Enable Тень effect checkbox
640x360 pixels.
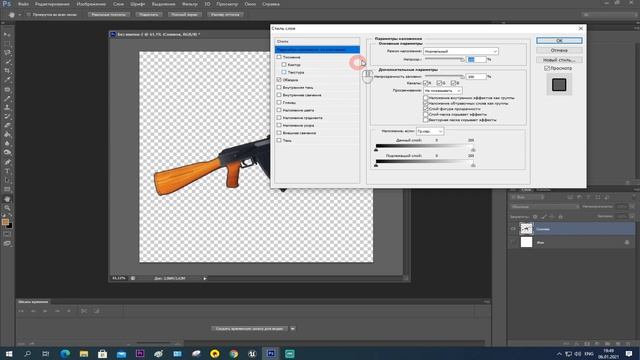[x=279, y=140]
